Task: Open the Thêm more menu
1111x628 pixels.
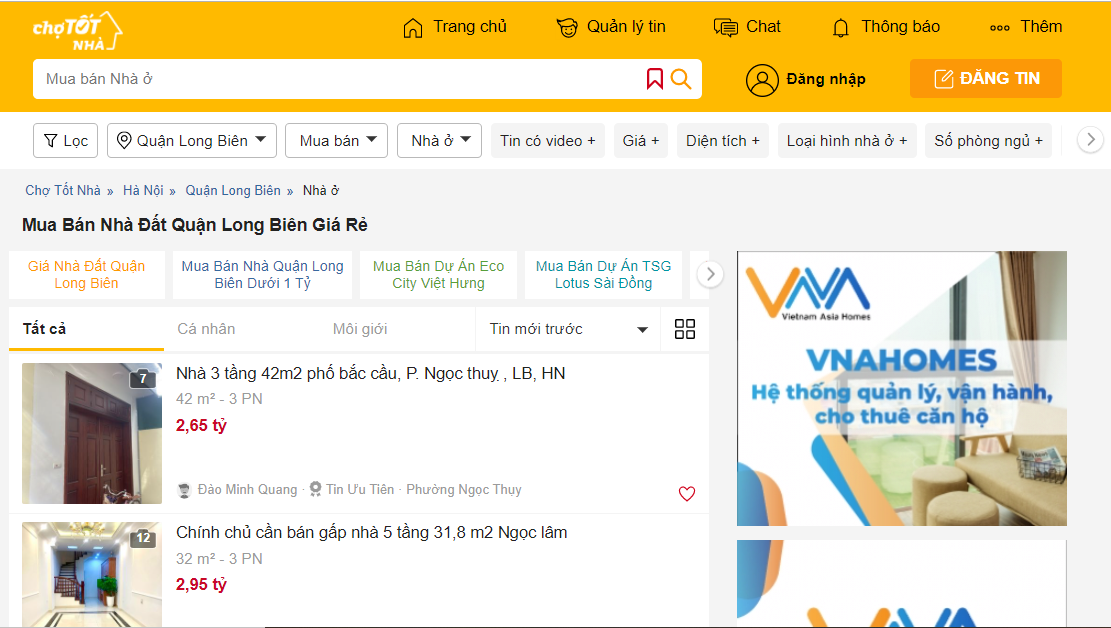Action: (x=1026, y=27)
